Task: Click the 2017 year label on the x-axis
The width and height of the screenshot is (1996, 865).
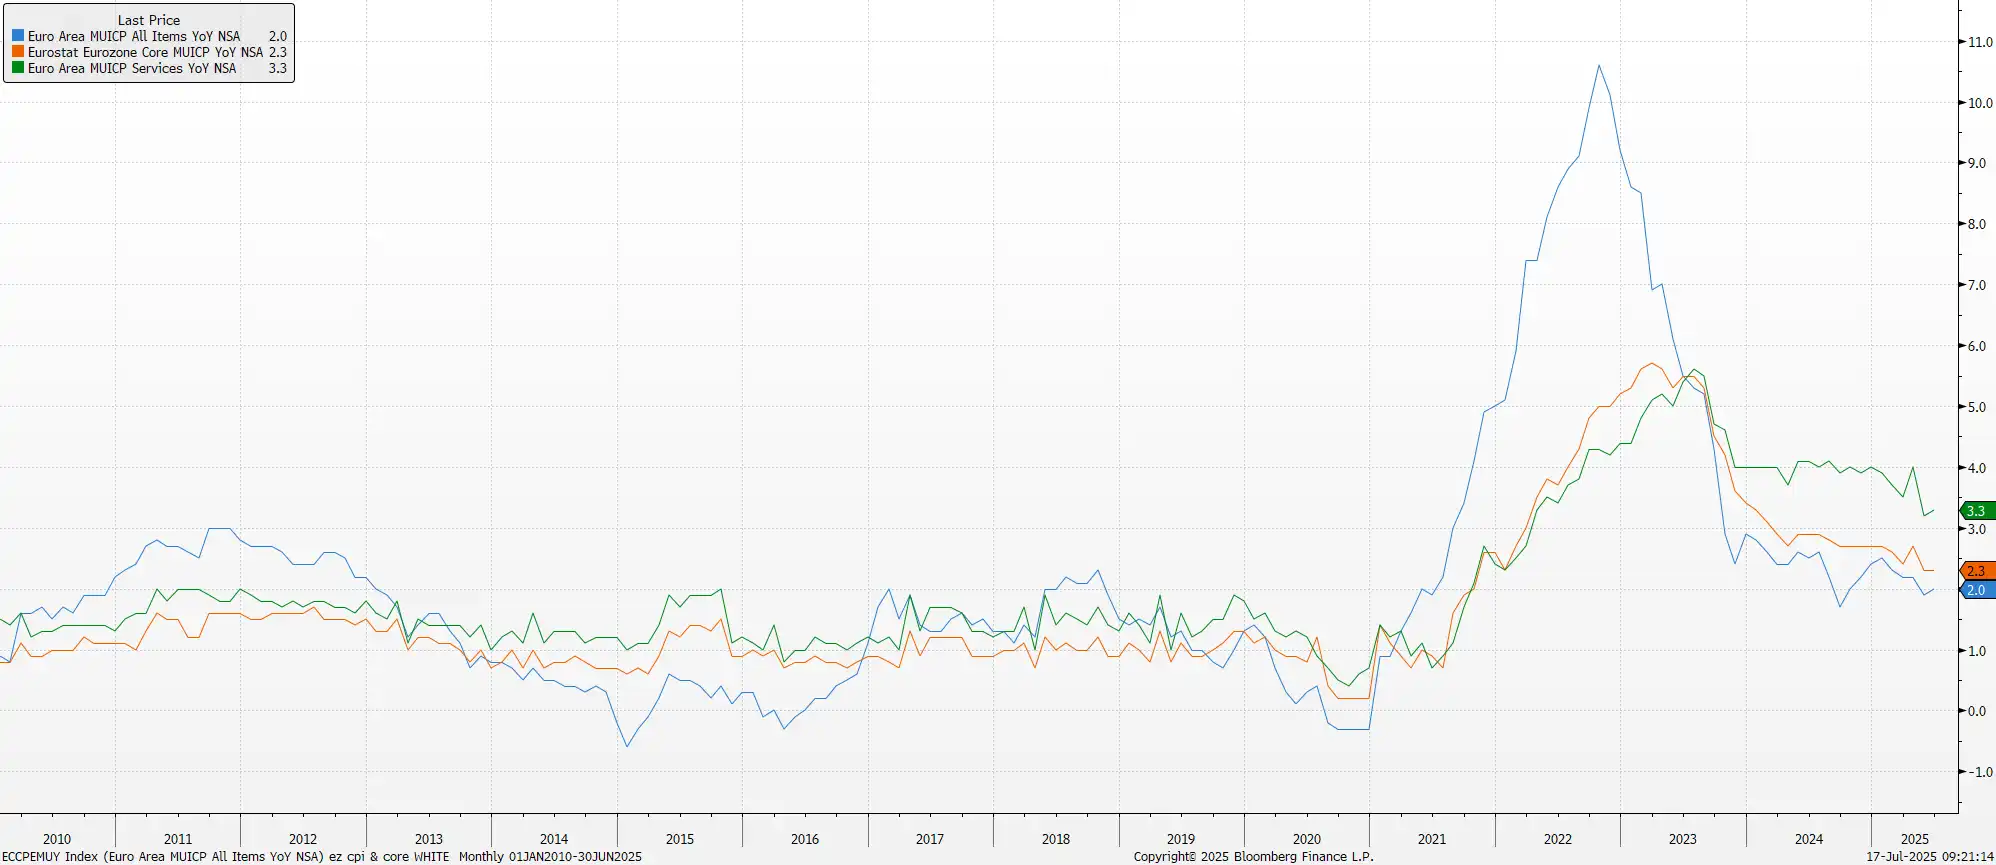Action: (x=930, y=839)
